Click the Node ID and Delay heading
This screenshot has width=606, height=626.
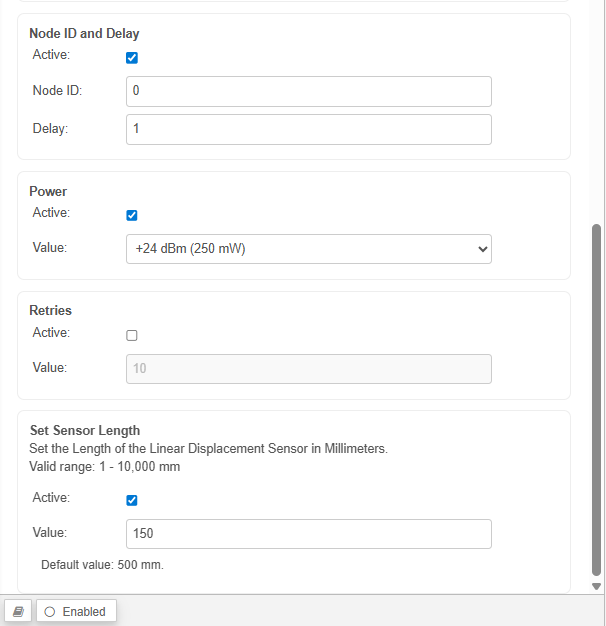point(84,34)
